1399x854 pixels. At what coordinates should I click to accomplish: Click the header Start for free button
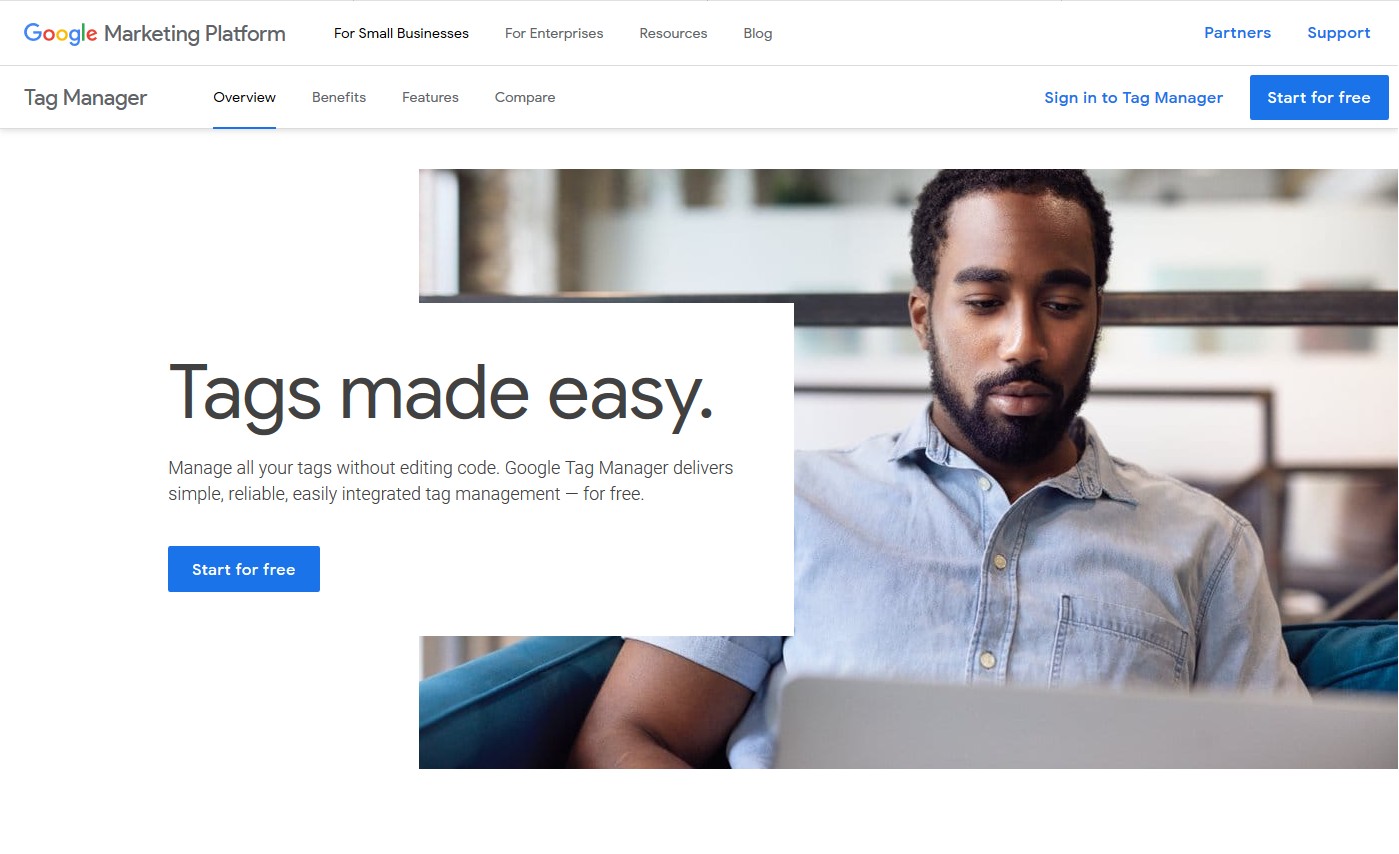click(x=1319, y=97)
